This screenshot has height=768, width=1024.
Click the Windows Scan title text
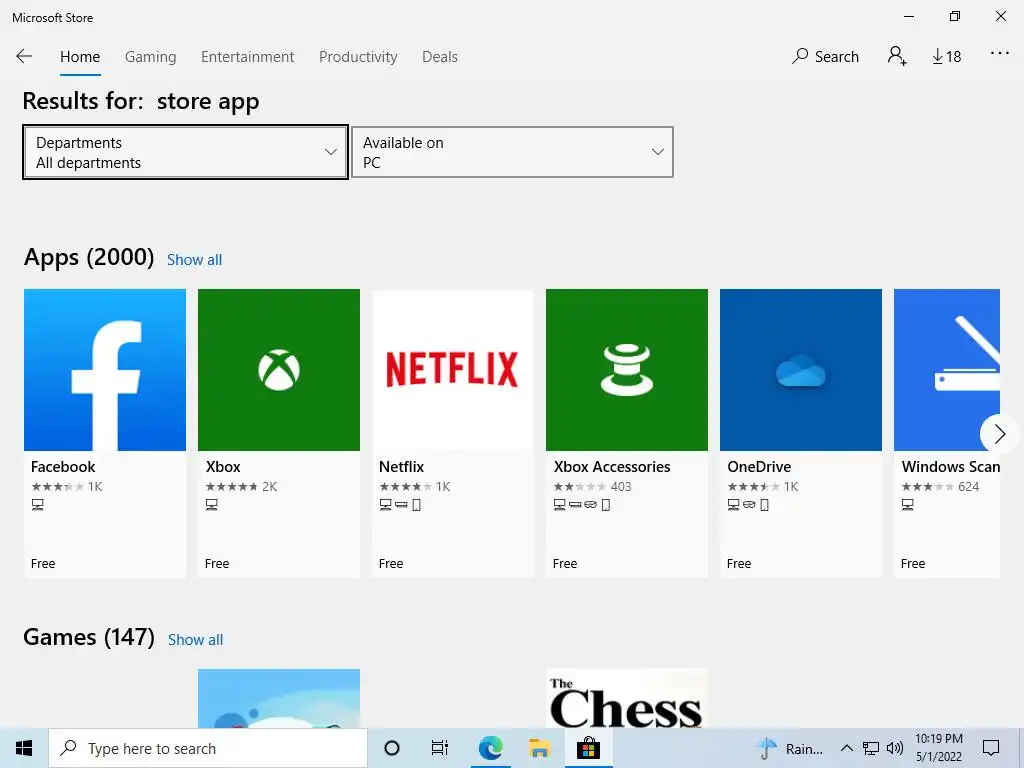point(951,467)
